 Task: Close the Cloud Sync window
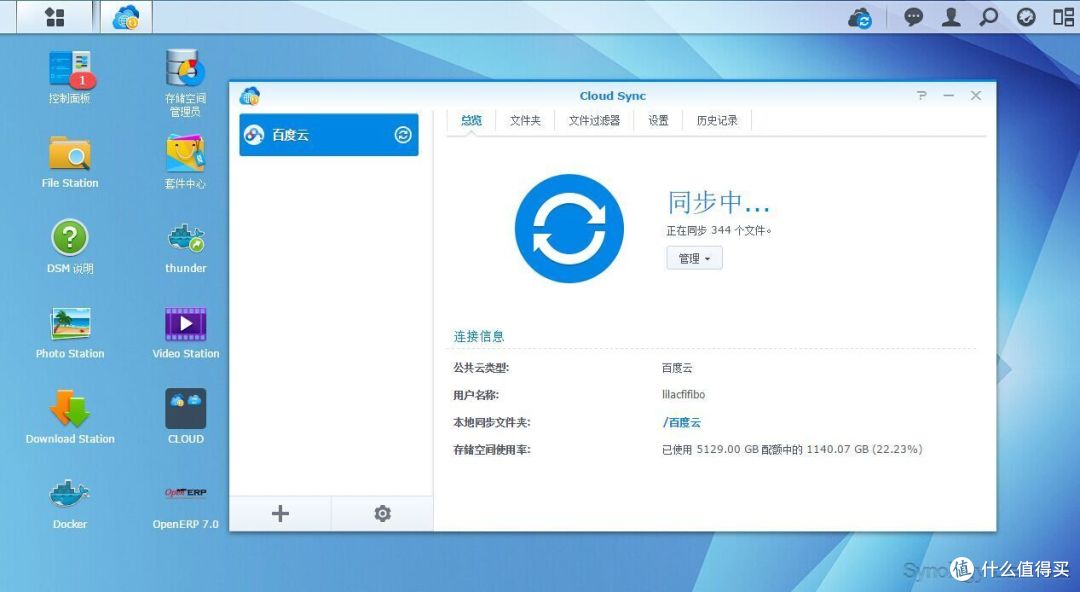click(x=976, y=96)
